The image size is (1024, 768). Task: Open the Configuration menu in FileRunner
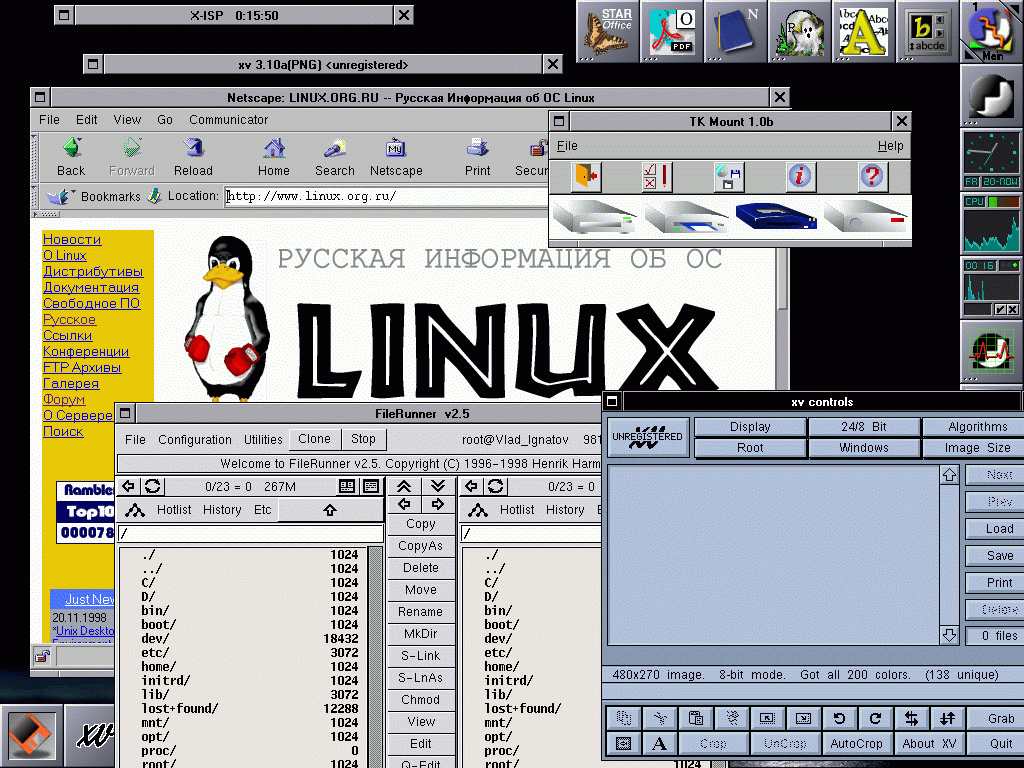coord(195,439)
